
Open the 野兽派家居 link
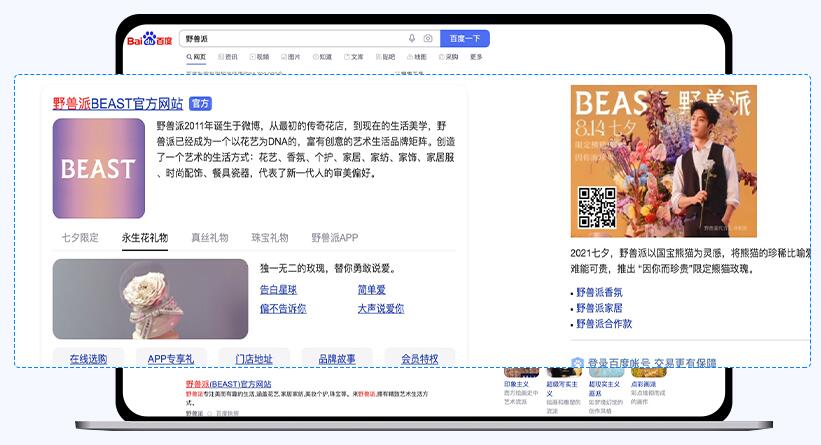(x=599, y=308)
